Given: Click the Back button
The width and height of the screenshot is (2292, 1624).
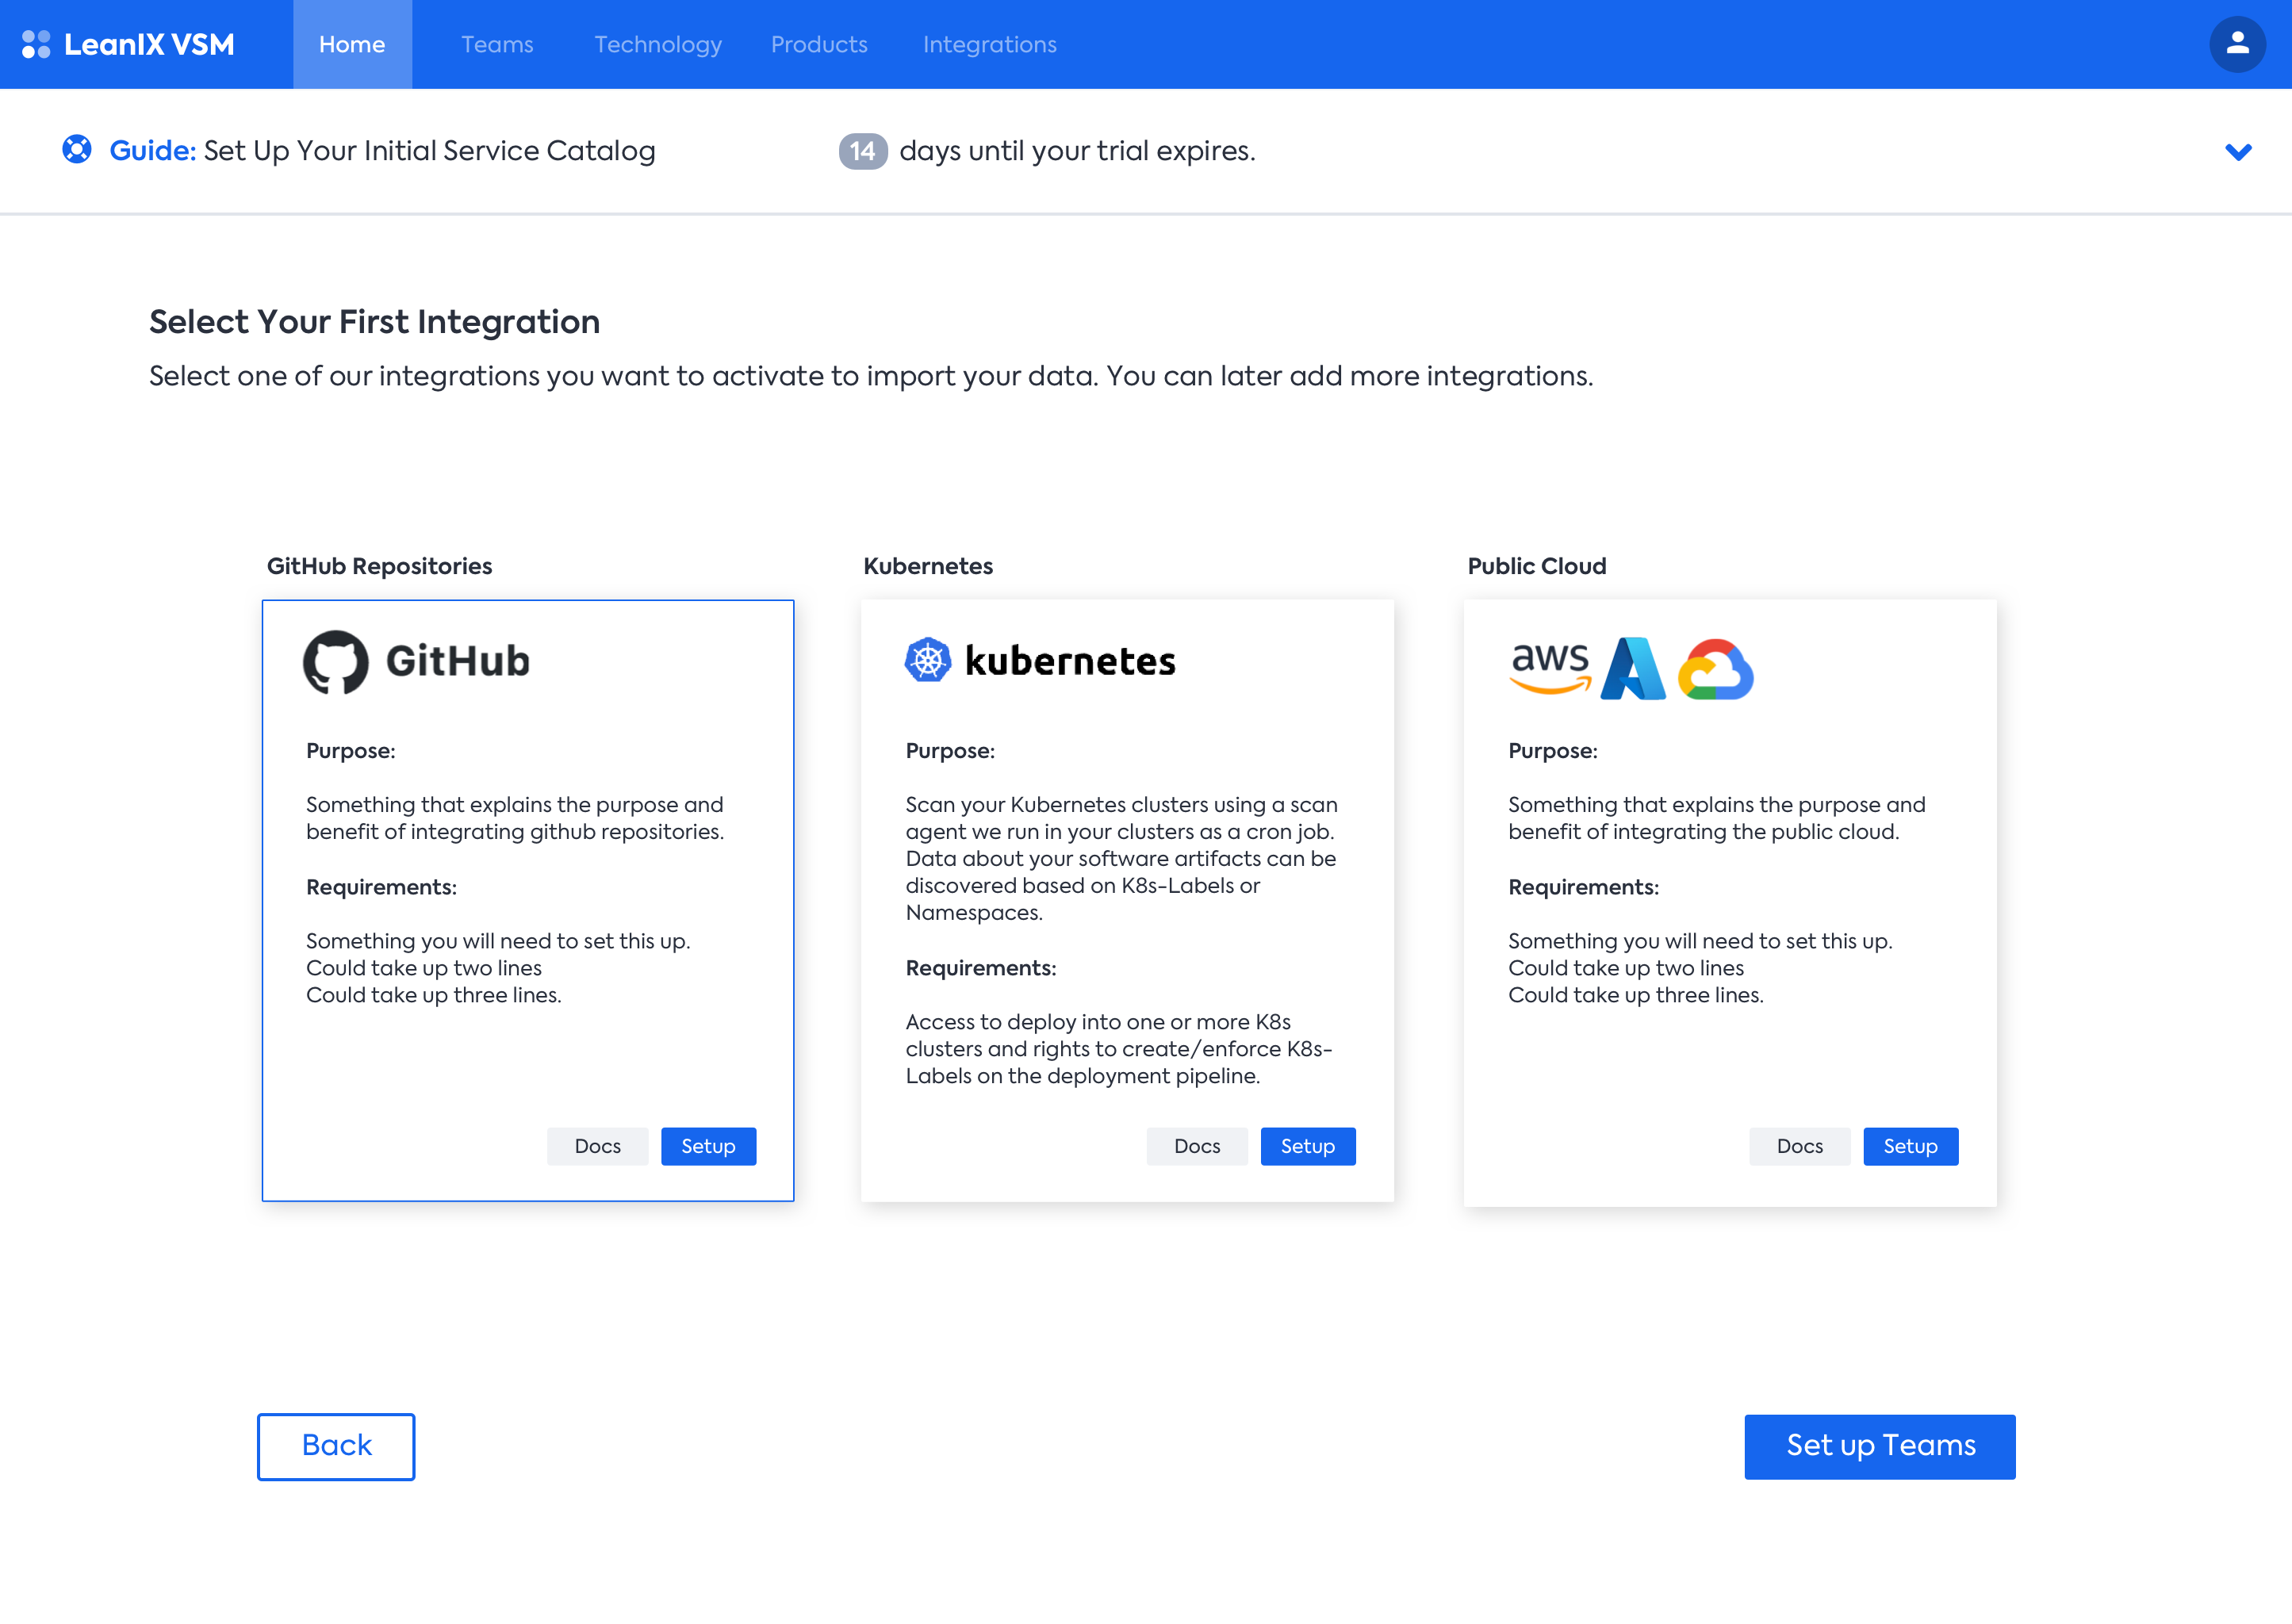Looking at the screenshot, I should tap(336, 1446).
